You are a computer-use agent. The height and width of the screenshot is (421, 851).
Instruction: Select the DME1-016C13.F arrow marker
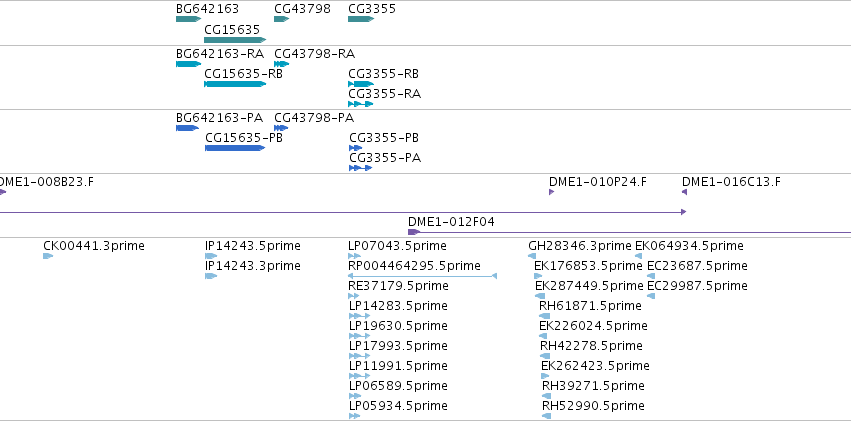684,192
